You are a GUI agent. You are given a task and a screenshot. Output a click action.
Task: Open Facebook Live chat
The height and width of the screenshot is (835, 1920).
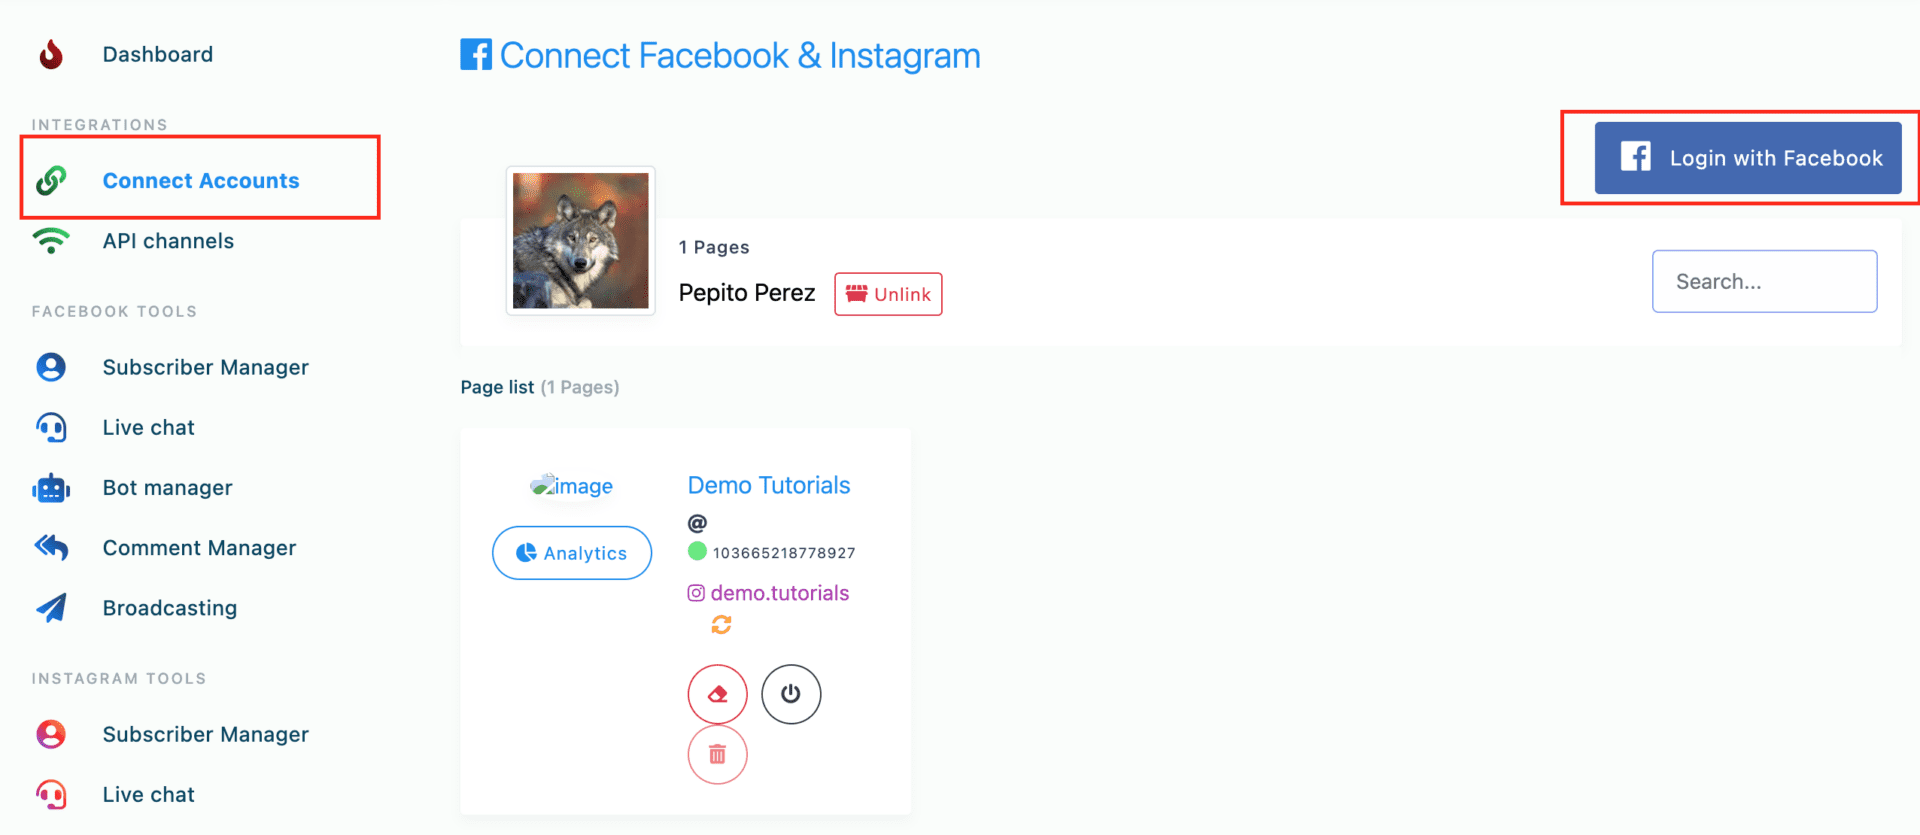pos(148,427)
